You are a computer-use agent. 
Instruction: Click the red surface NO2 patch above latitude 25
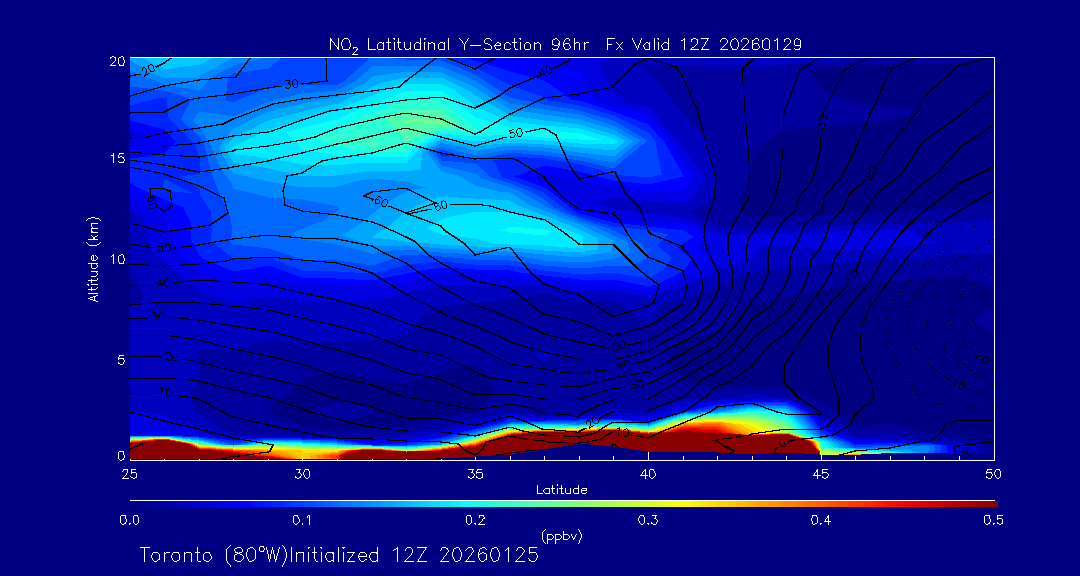150,448
